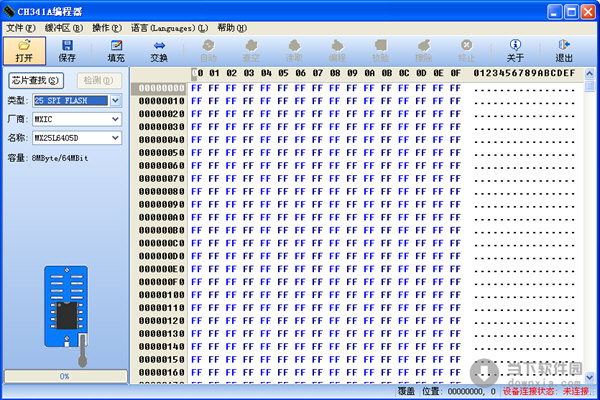Screen dimensions: 600x400
Task: Click the hex view scrollbar thumb
Action: (x=590, y=86)
